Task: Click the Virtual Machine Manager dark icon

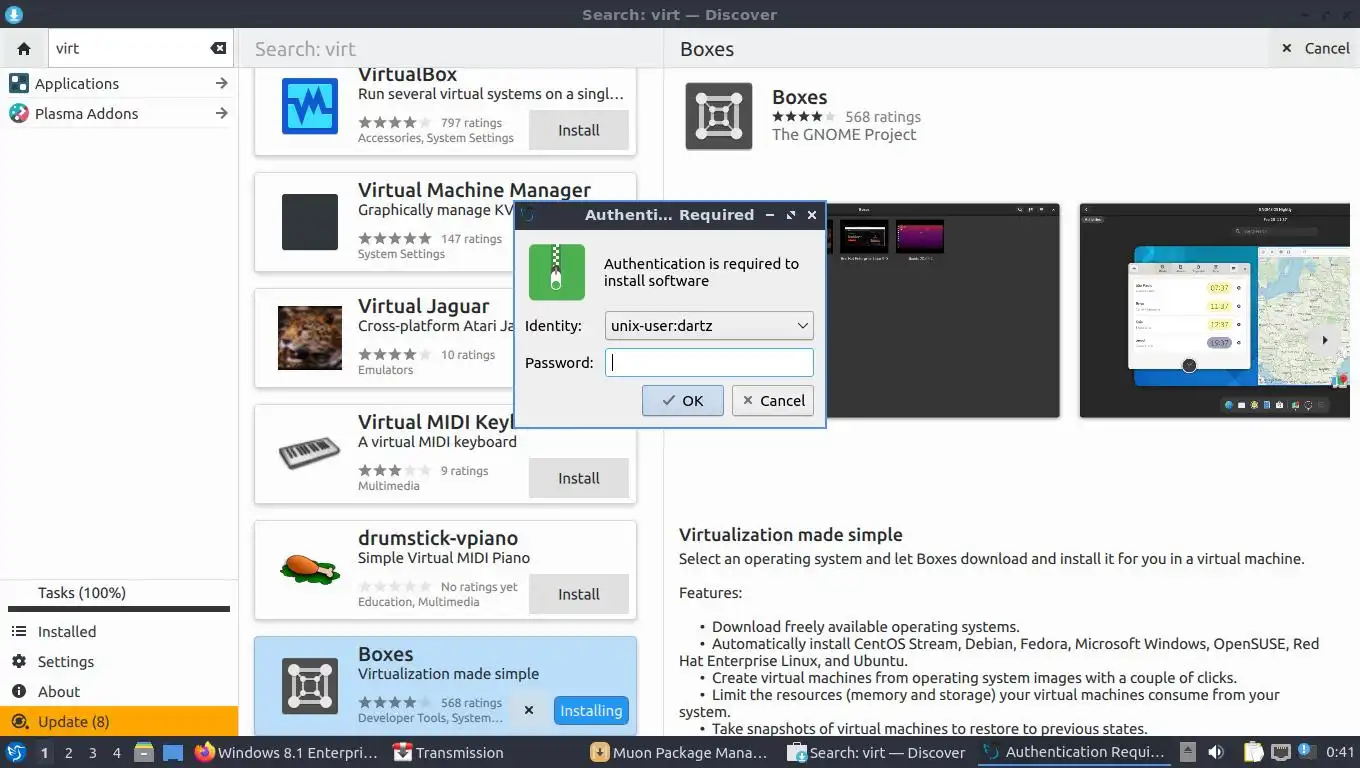Action: pyautogui.click(x=310, y=222)
